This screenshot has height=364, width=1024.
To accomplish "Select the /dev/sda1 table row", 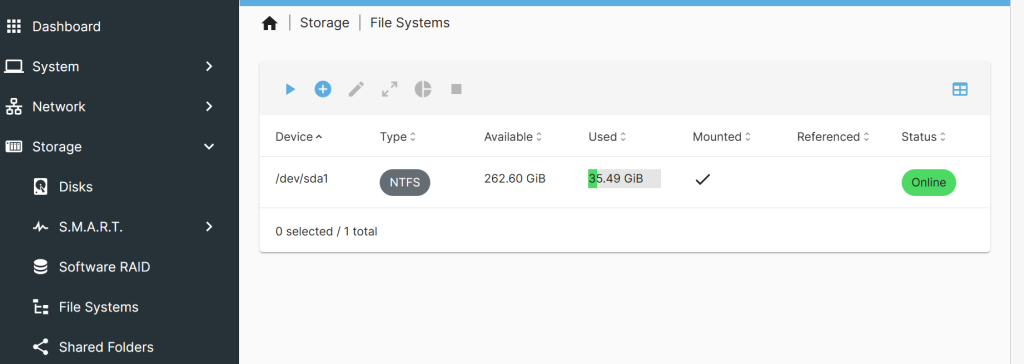I will click(624, 182).
